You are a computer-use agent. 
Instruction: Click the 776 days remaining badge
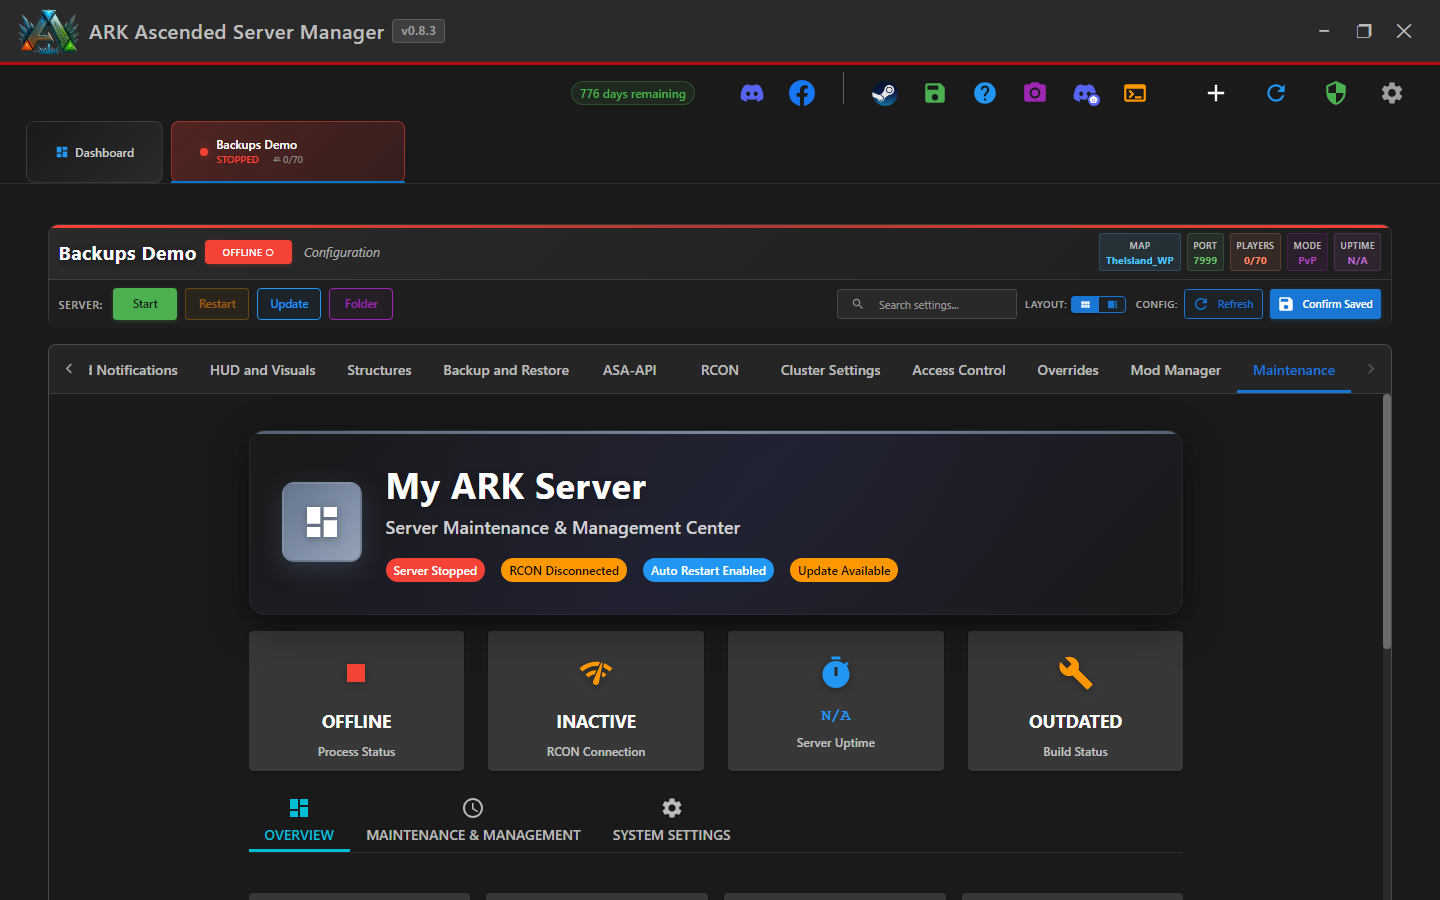633,93
